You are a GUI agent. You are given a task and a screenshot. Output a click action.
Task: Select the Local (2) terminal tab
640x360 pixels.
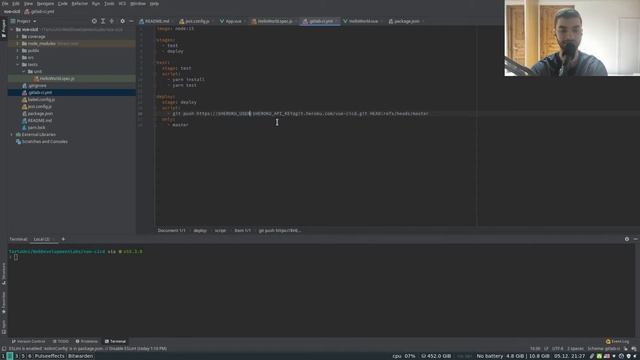click(x=42, y=239)
